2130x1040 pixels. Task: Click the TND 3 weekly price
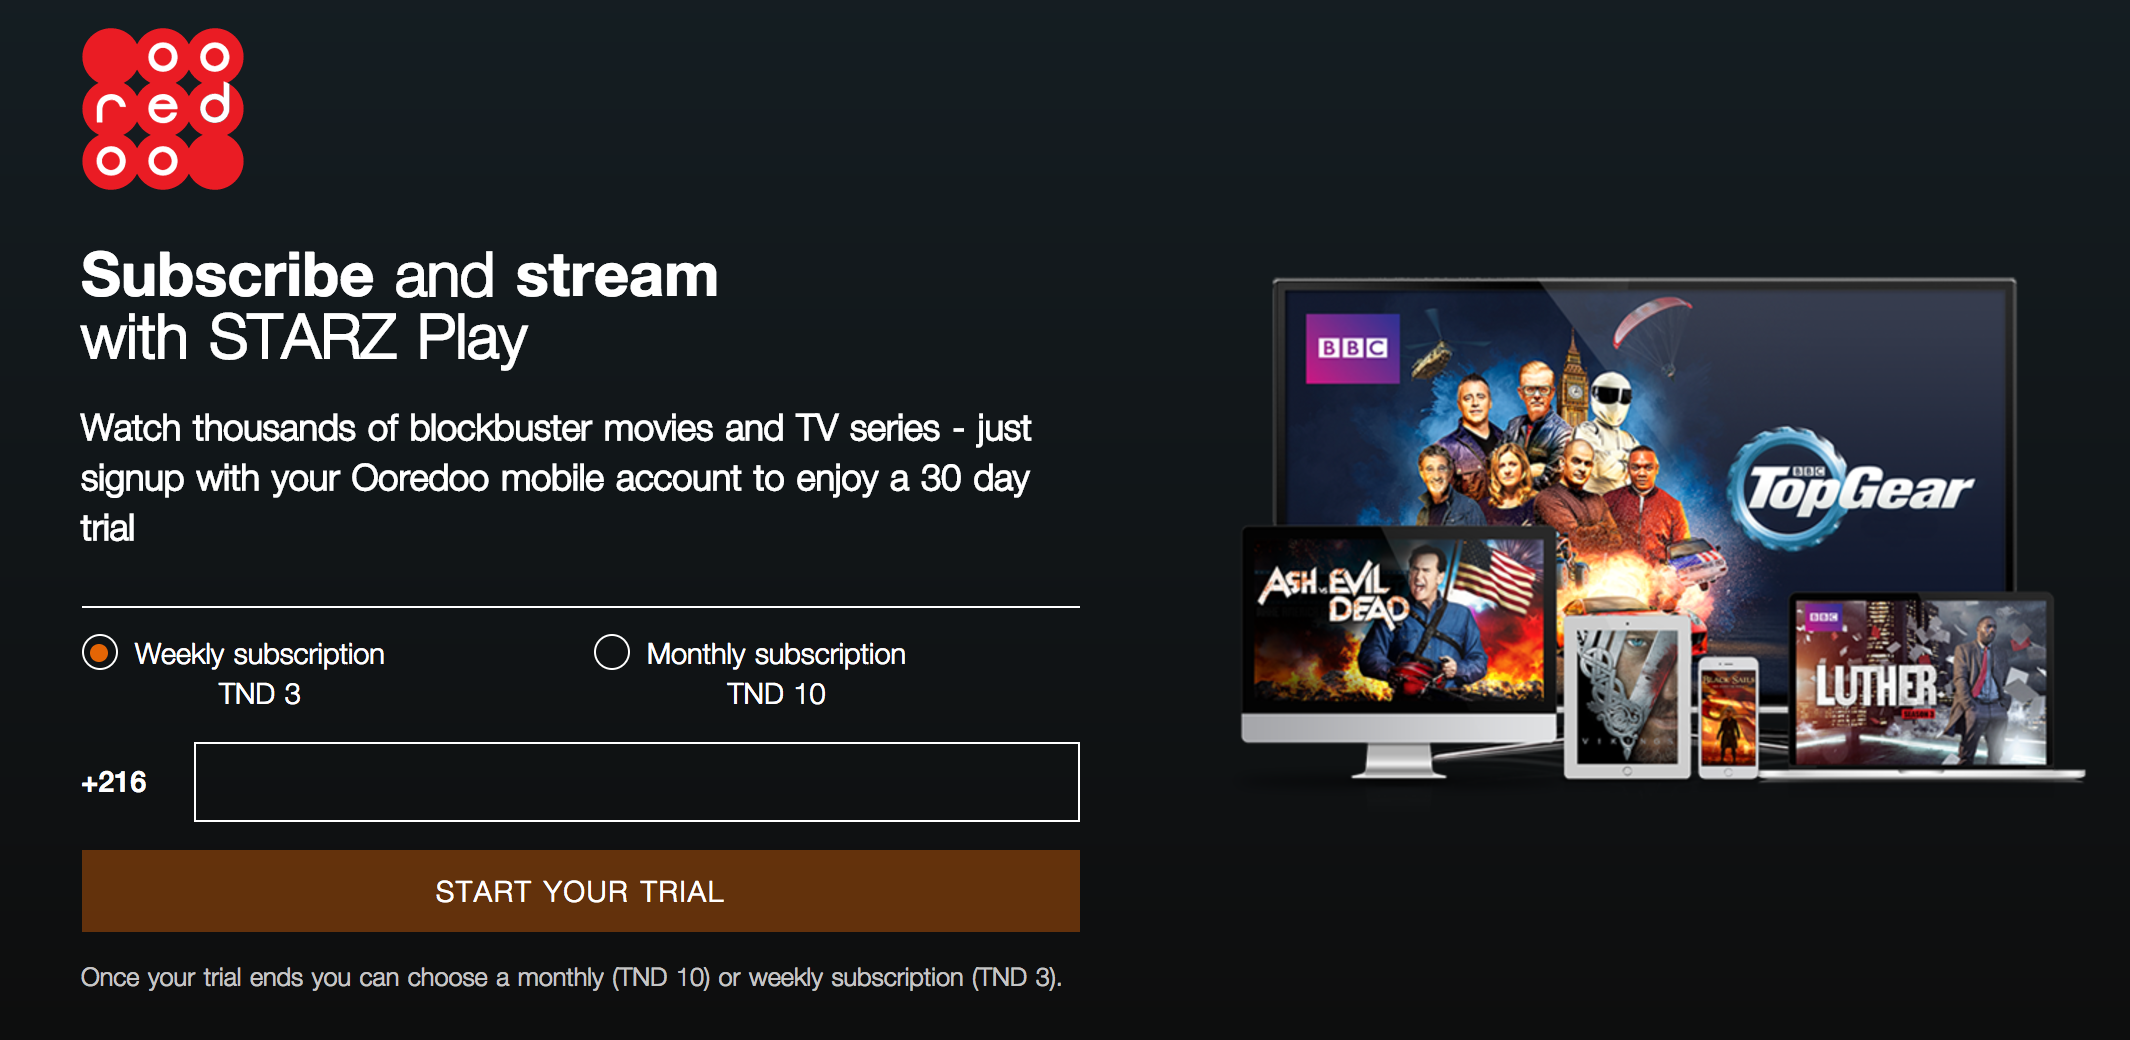click(260, 694)
